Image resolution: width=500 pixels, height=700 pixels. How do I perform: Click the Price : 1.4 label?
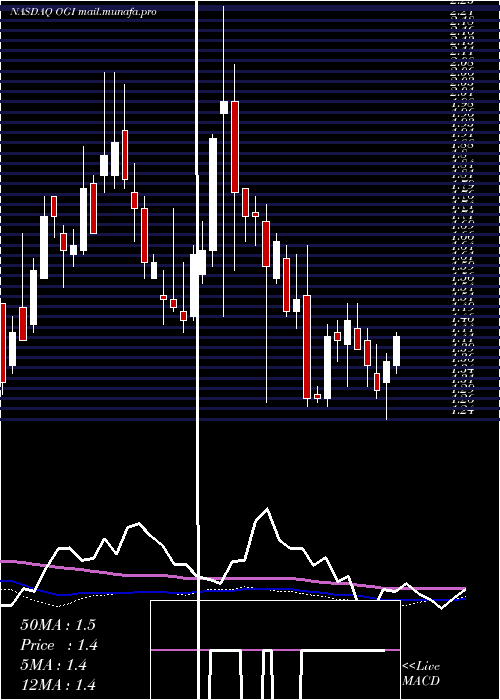point(59,645)
